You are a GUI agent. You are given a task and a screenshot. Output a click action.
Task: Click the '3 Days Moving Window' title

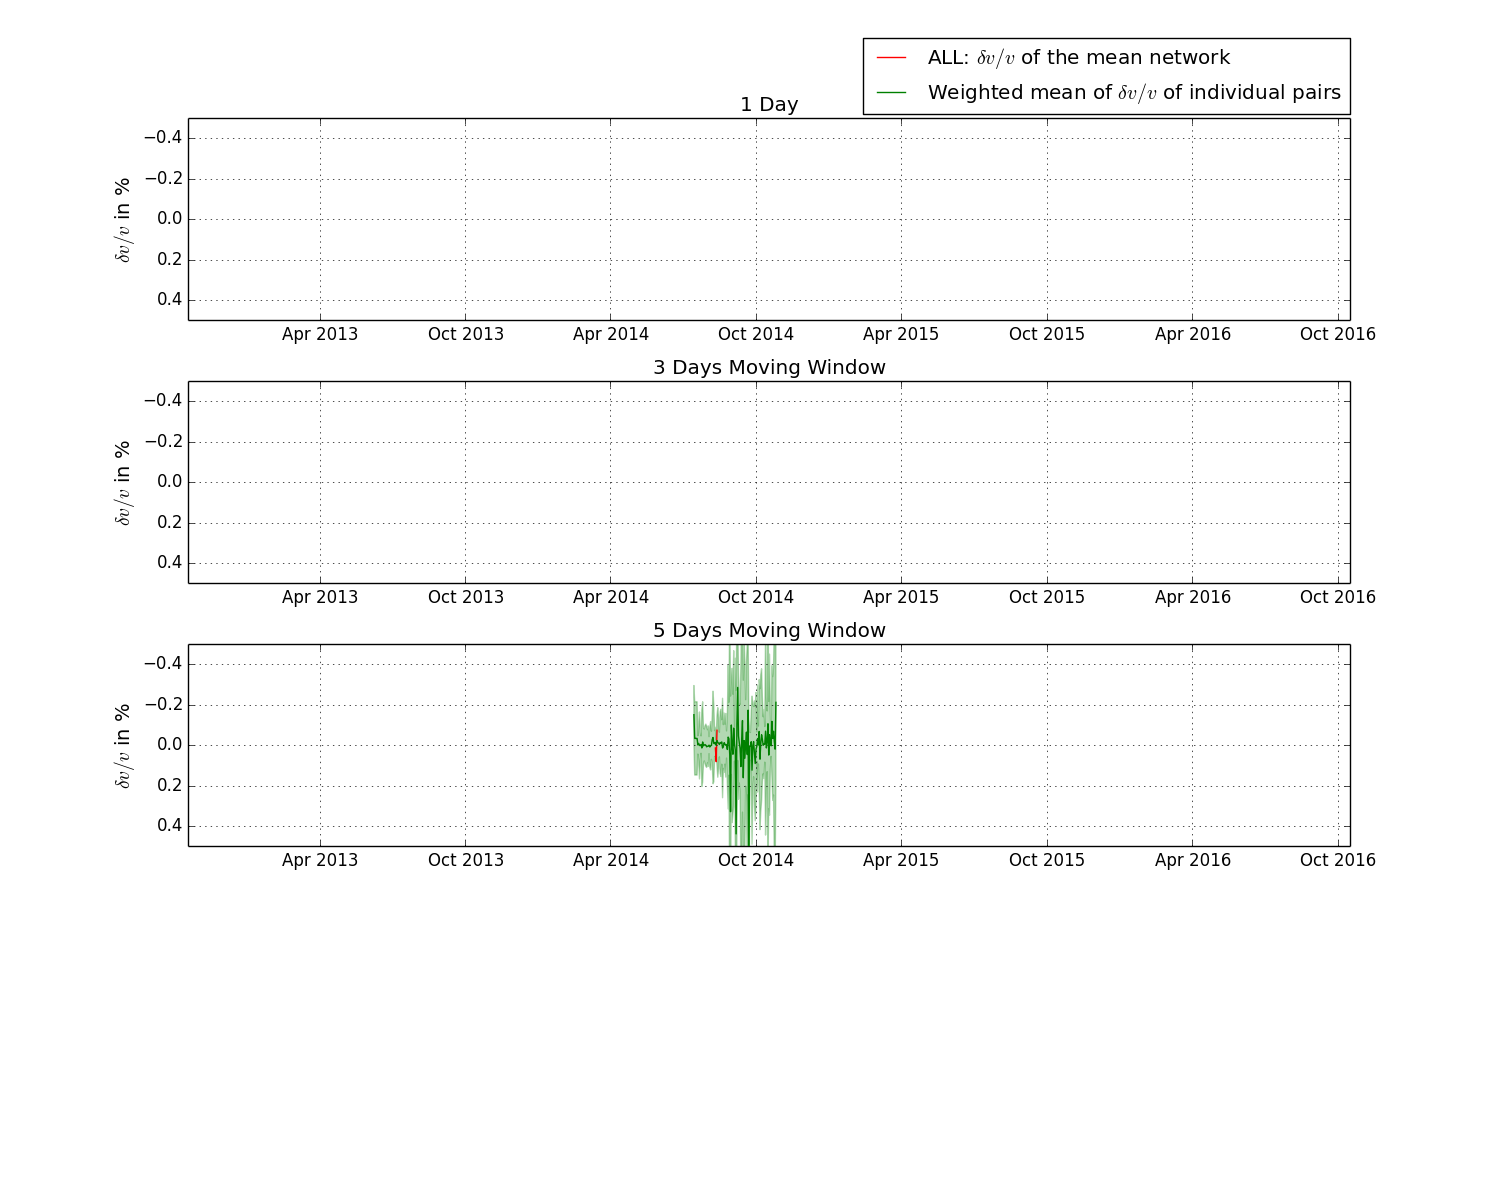pos(768,368)
